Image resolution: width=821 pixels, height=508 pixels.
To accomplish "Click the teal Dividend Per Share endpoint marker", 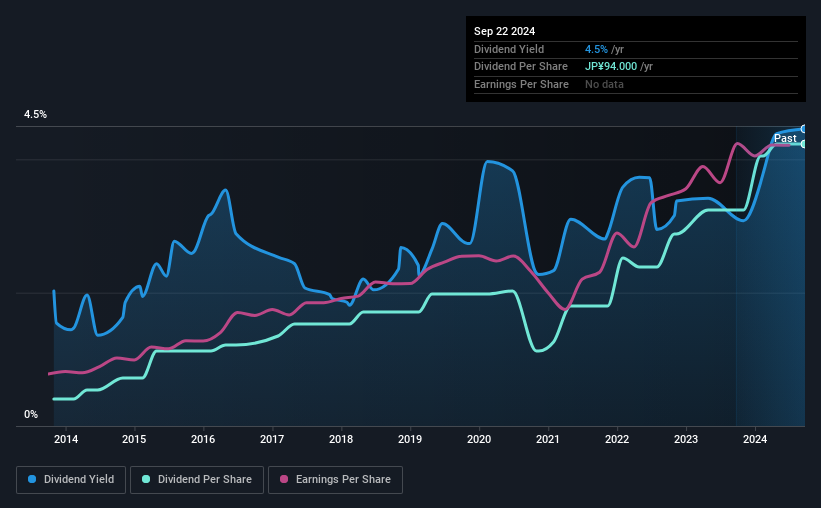I will pos(804,144).
